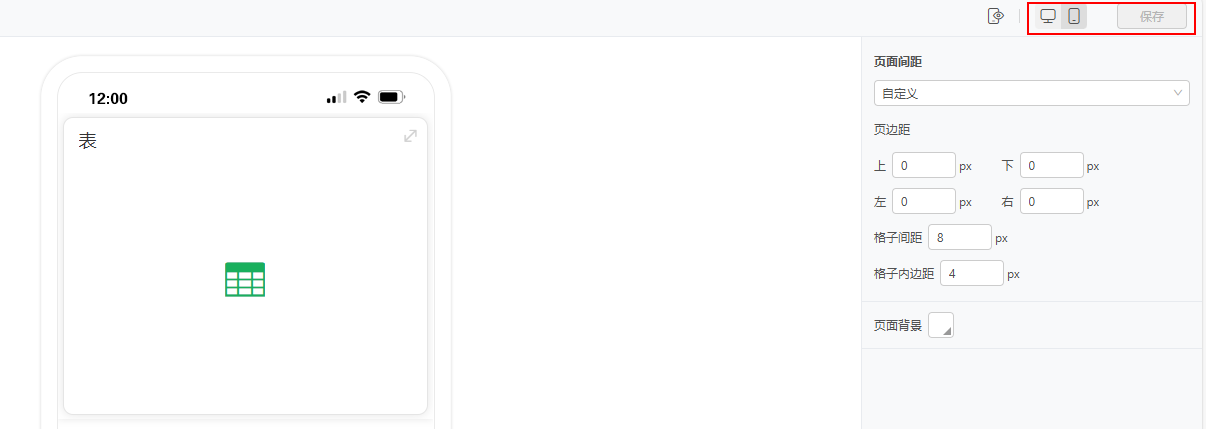Focus the 左 margin input field
1206x429 pixels.
point(924,201)
